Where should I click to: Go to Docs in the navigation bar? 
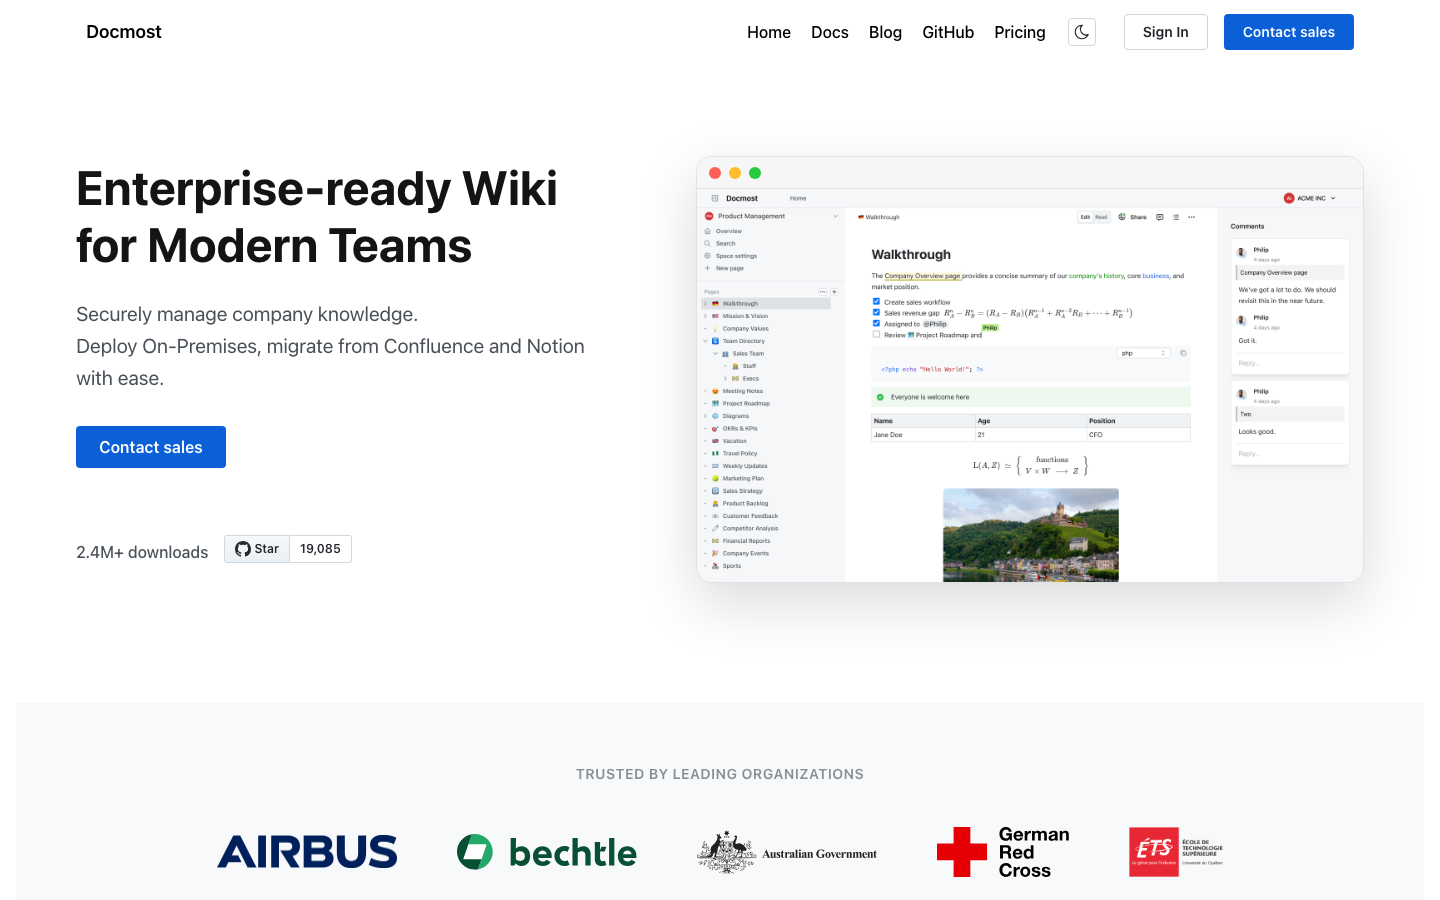coord(829,32)
